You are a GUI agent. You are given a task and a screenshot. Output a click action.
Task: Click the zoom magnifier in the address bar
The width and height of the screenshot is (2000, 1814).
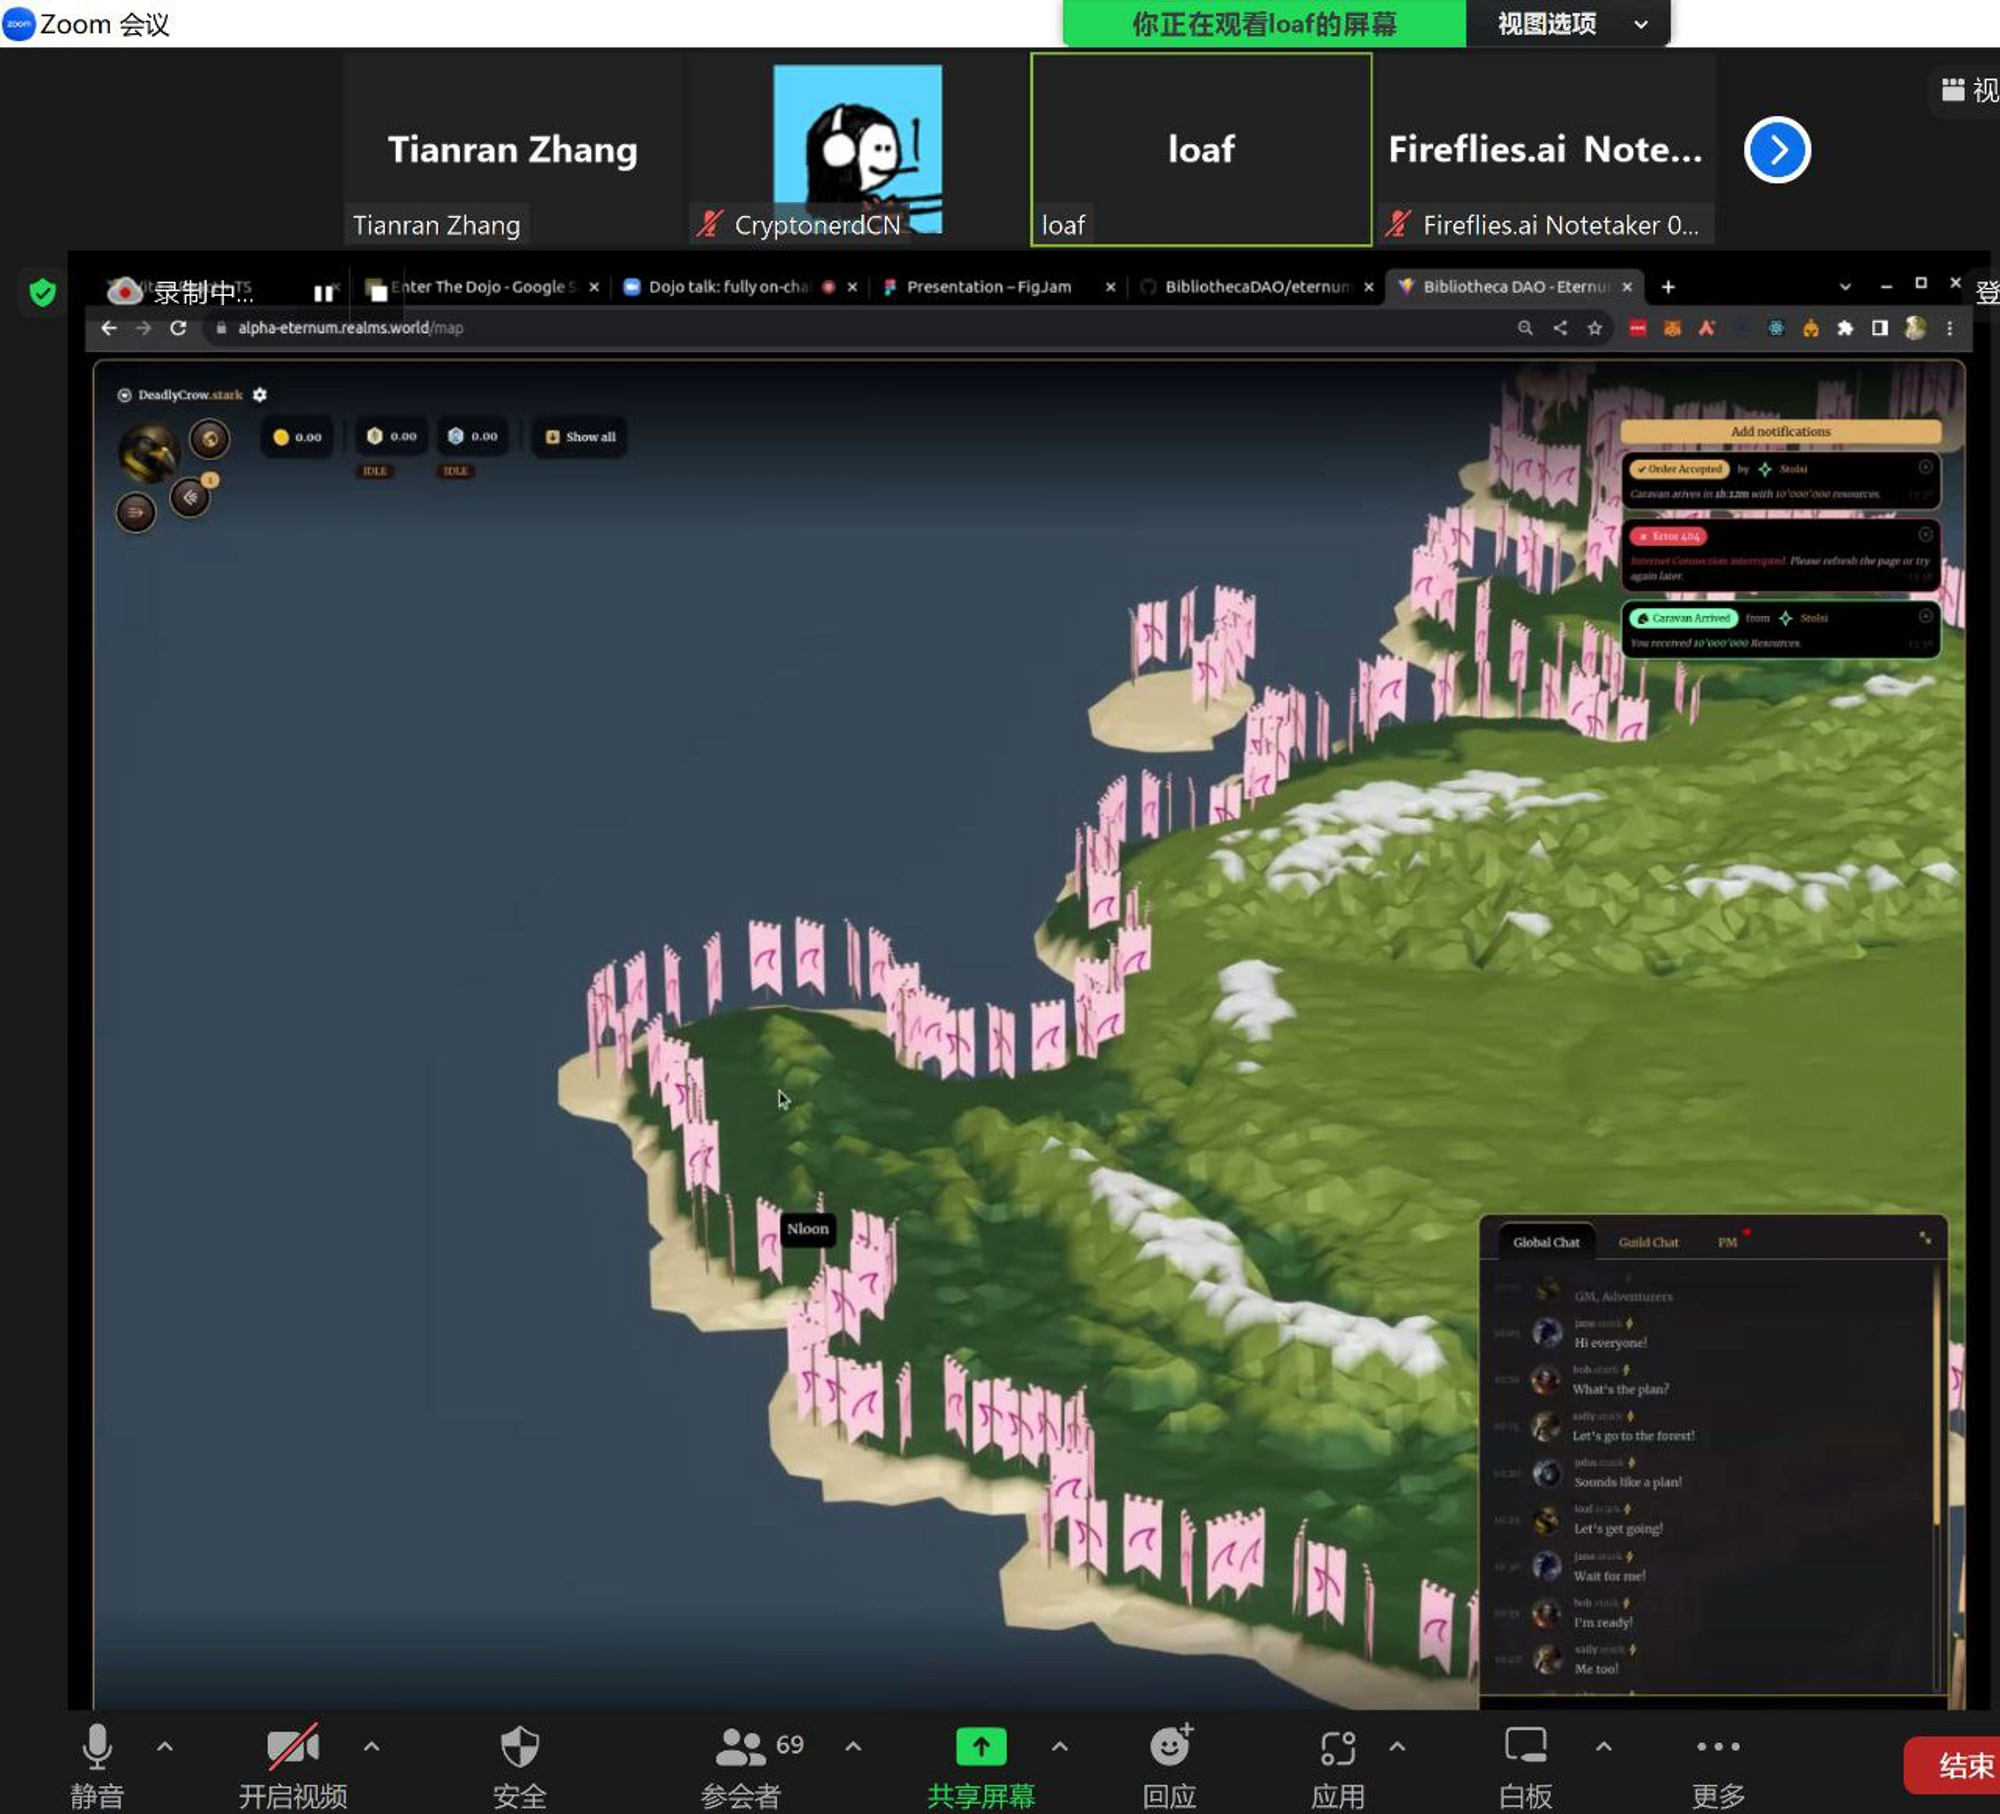[x=1525, y=328]
